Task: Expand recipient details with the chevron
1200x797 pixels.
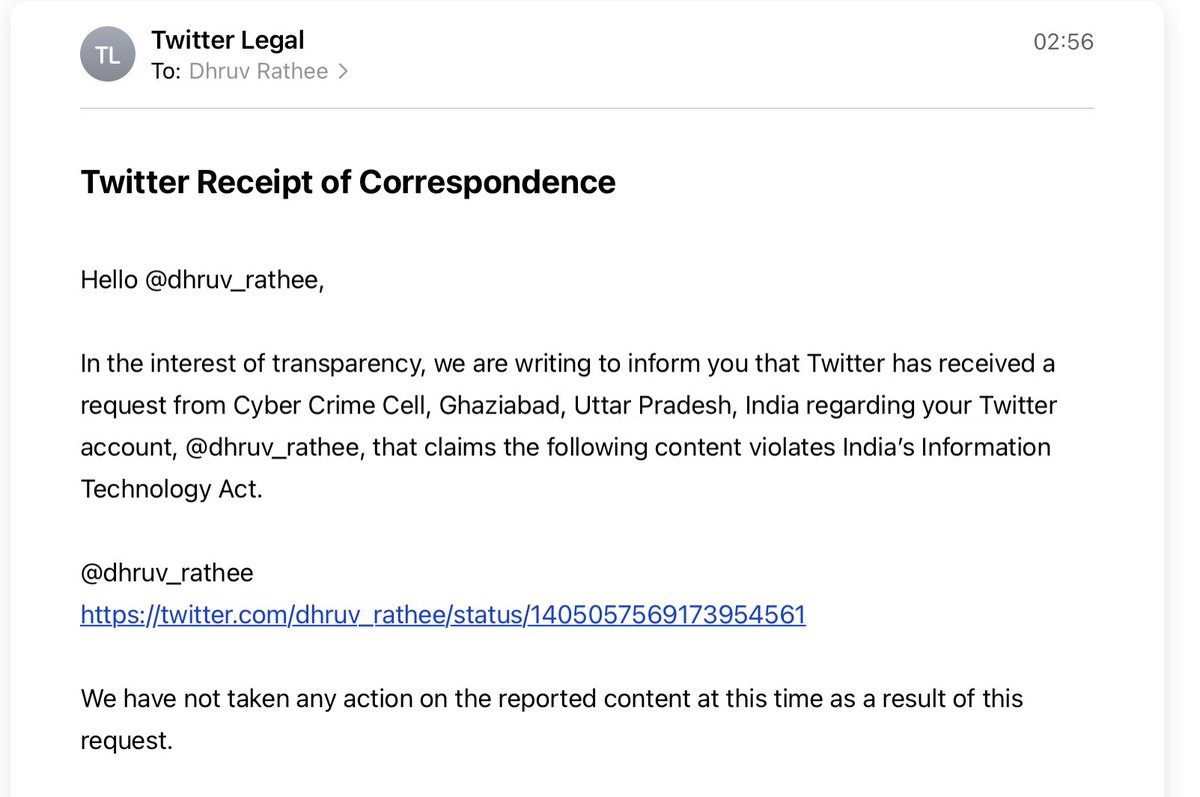Action: 343,72
